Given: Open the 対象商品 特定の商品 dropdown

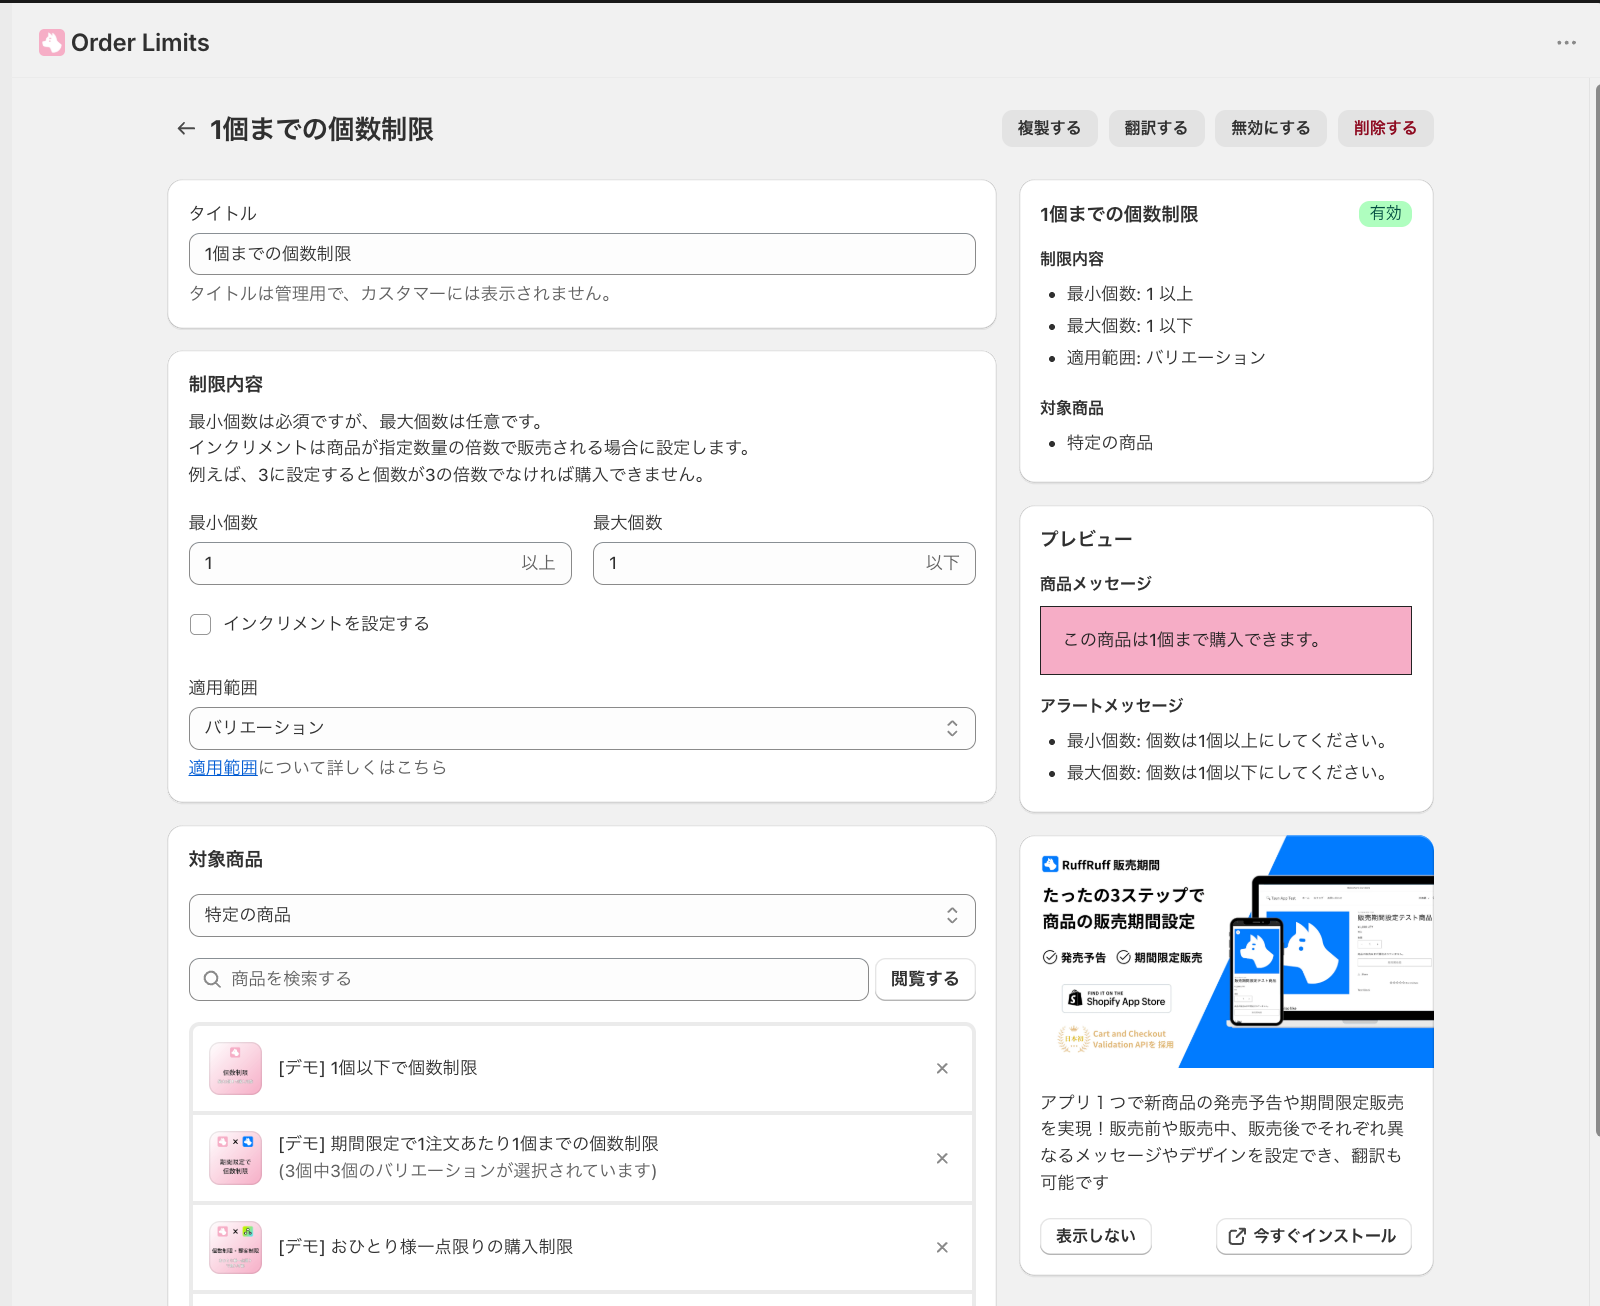Looking at the screenshot, I should tap(582, 915).
